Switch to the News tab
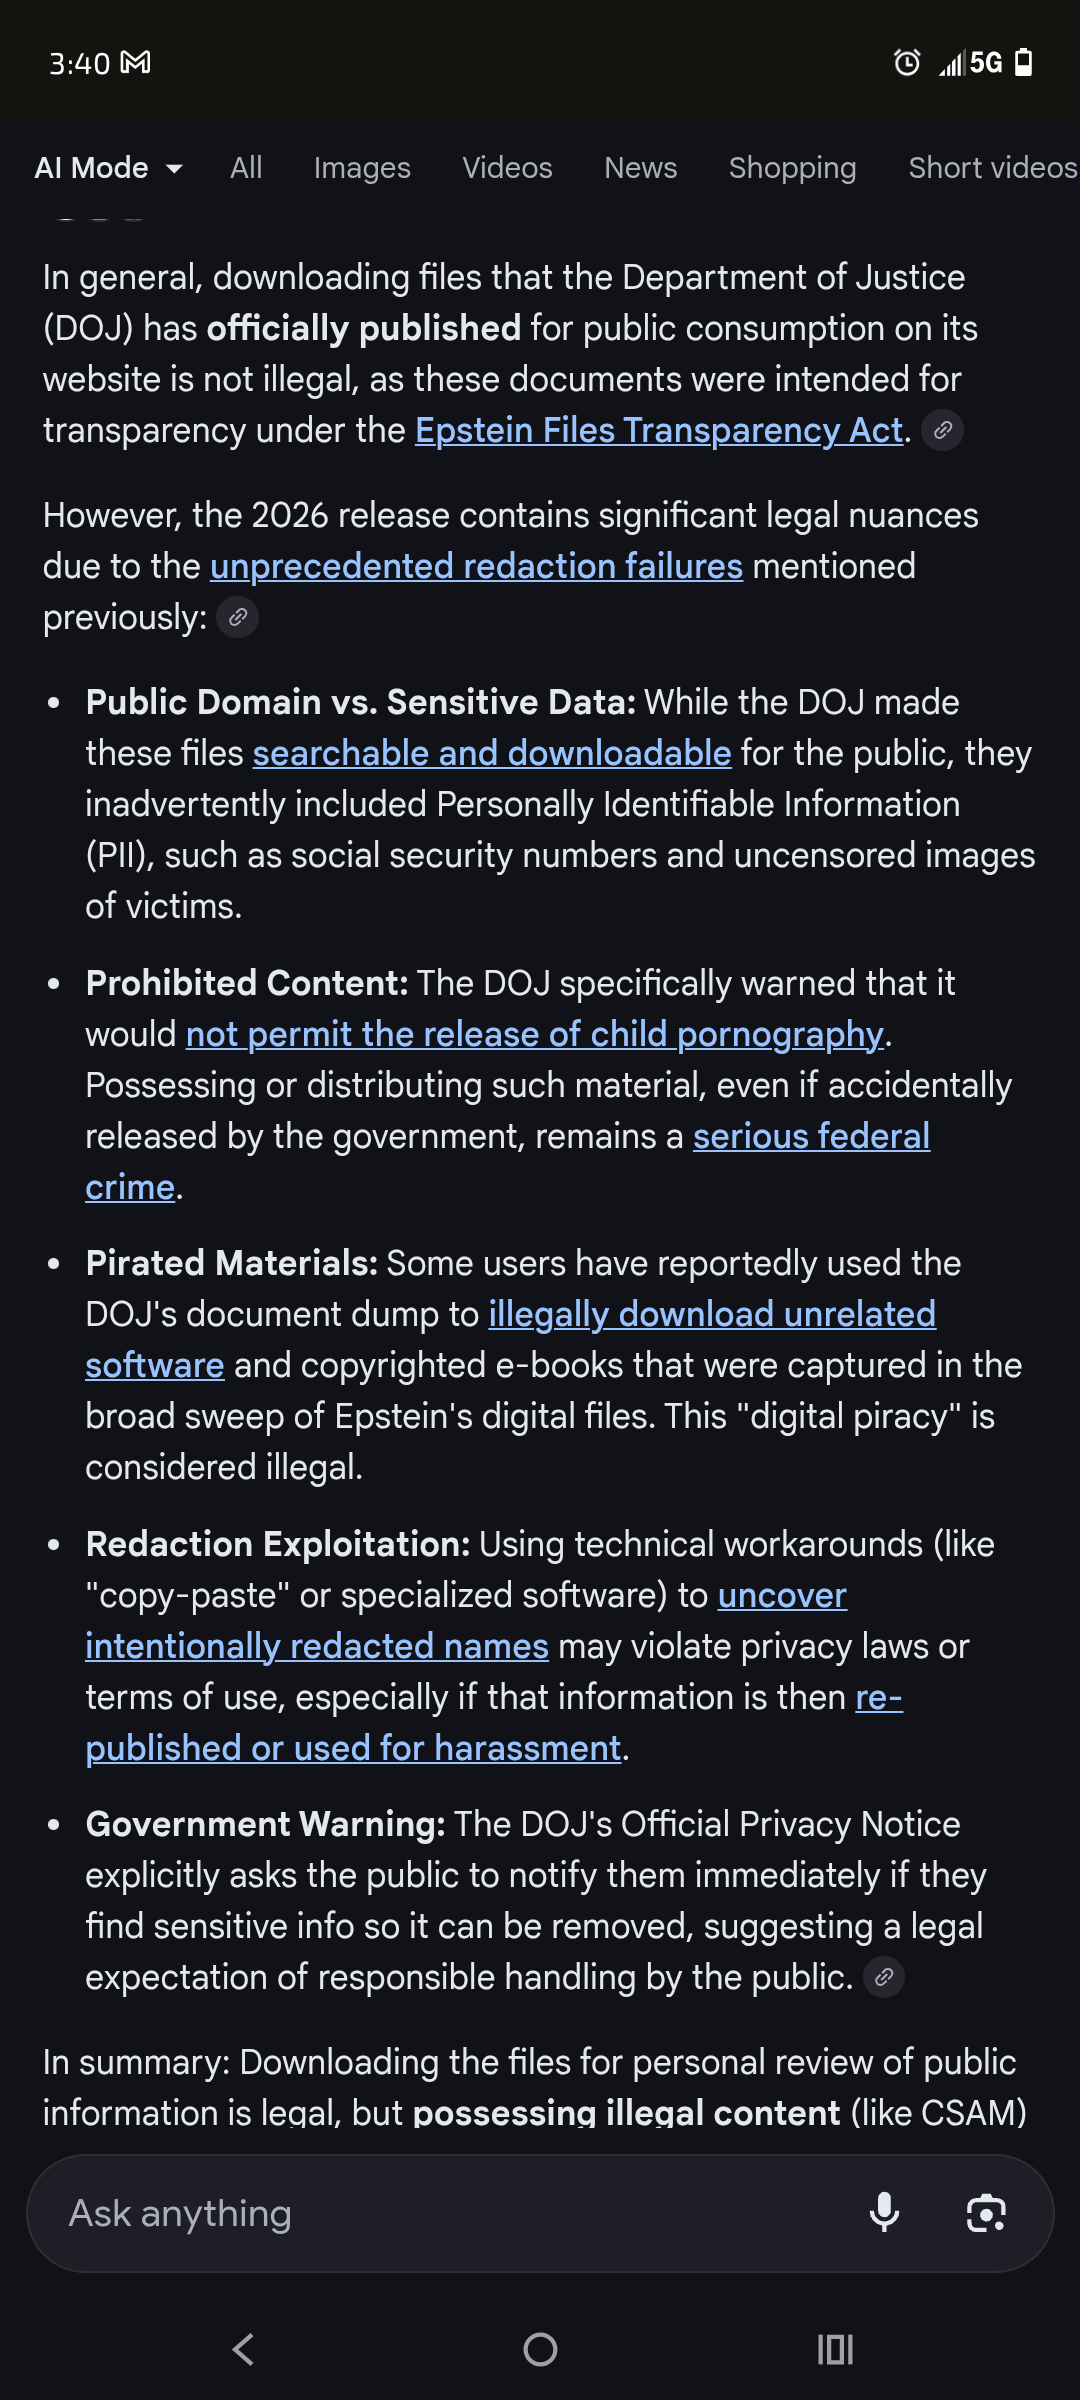Image resolution: width=1080 pixels, height=2400 pixels. 640,168
